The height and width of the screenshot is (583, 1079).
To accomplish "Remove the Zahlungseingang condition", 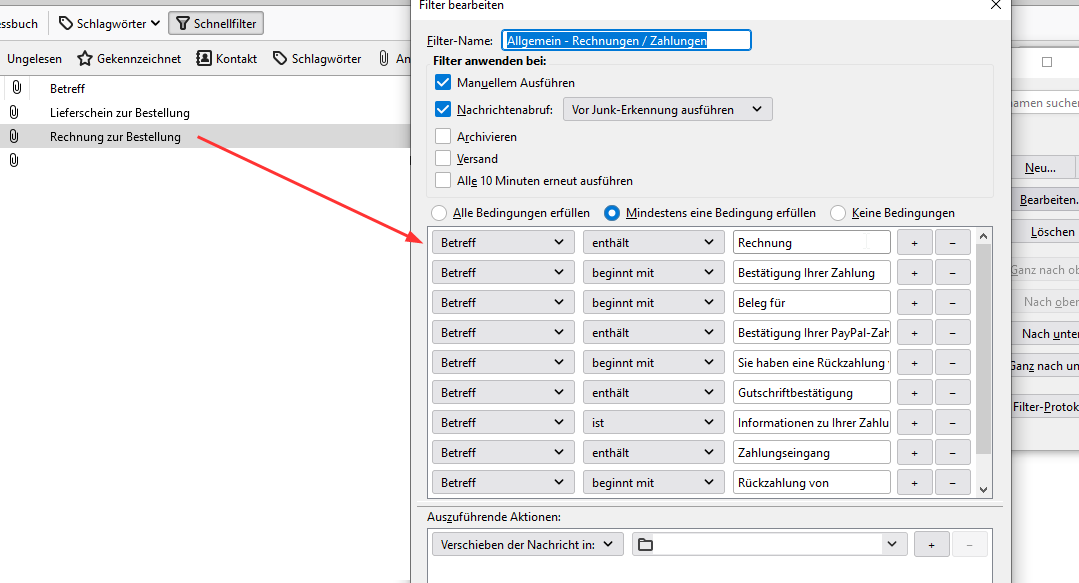I will 952,452.
